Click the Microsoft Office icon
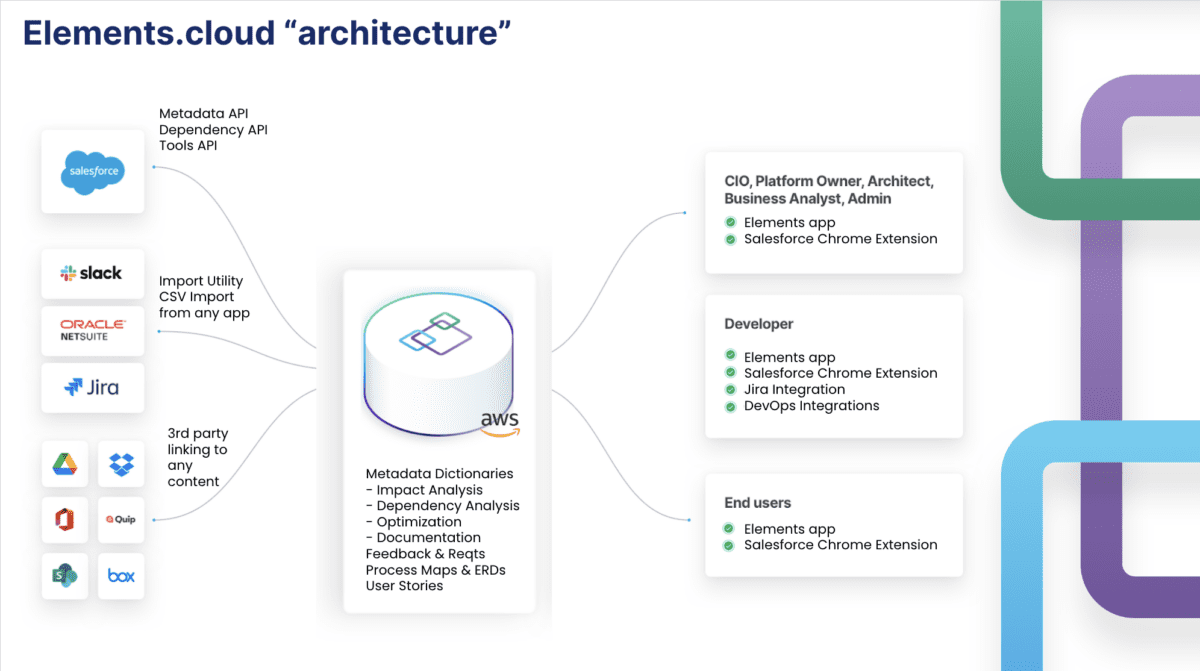The height and width of the screenshot is (671, 1200). pyautogui.click(x=65, y=520)
